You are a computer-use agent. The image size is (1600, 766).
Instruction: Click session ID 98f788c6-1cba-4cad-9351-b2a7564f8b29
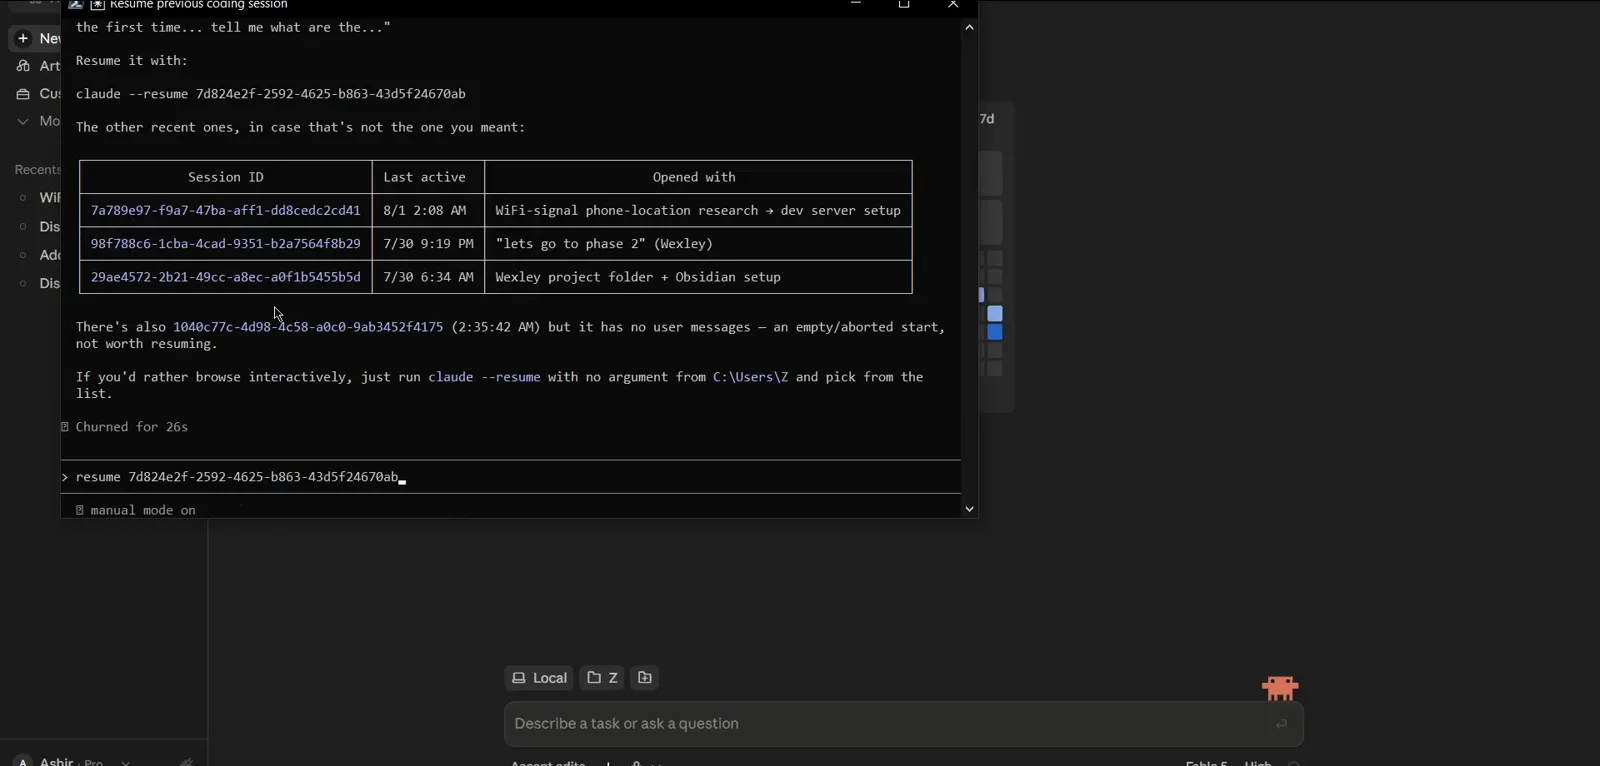pyautogui.click(x=226, y=243)
